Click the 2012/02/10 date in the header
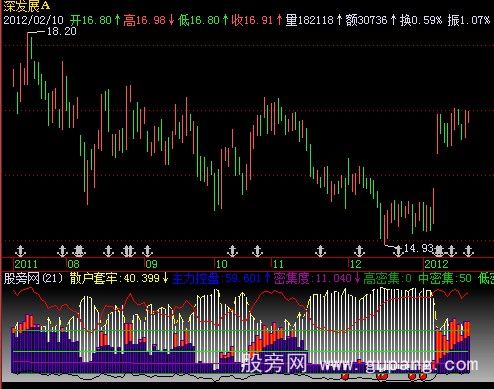The image size is (494, 389). (33, 20)
